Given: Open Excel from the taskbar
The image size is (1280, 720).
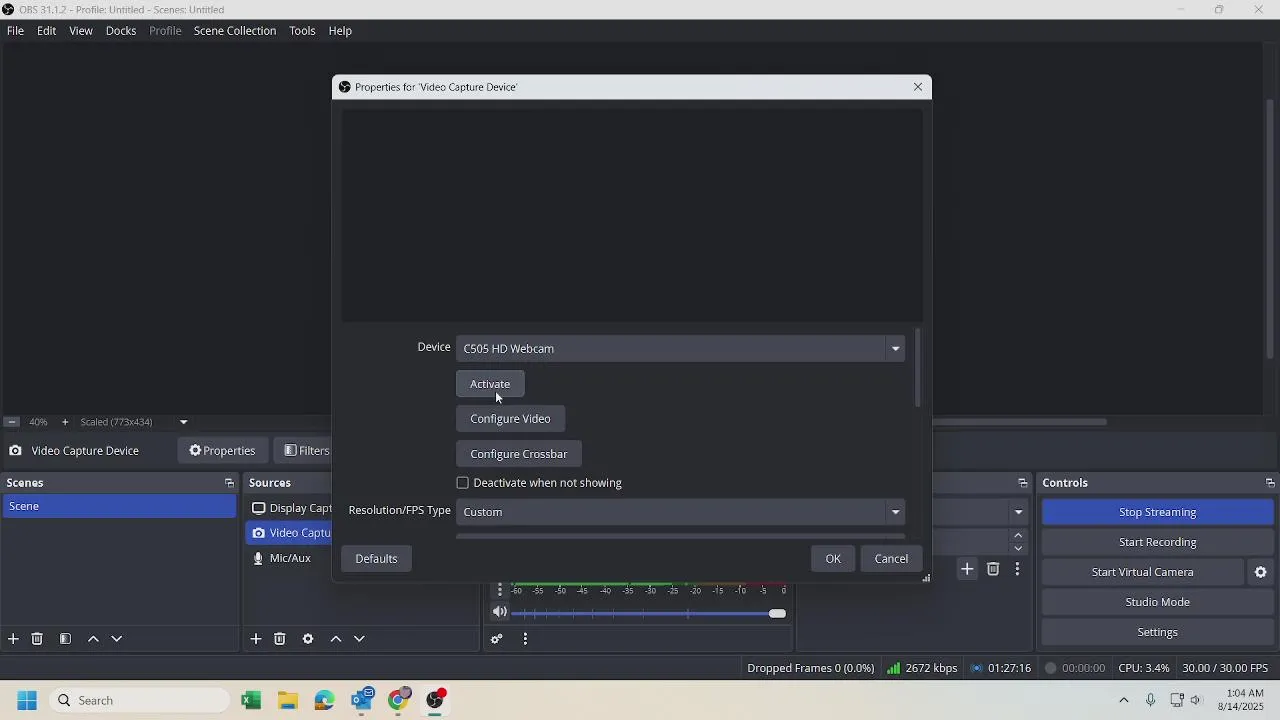Looking at the screenshot, I should point(251,701).
